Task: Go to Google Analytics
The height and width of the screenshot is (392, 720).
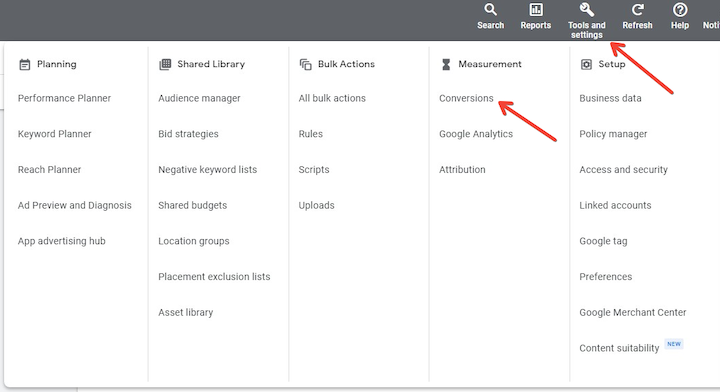Action: coord(476,134)
